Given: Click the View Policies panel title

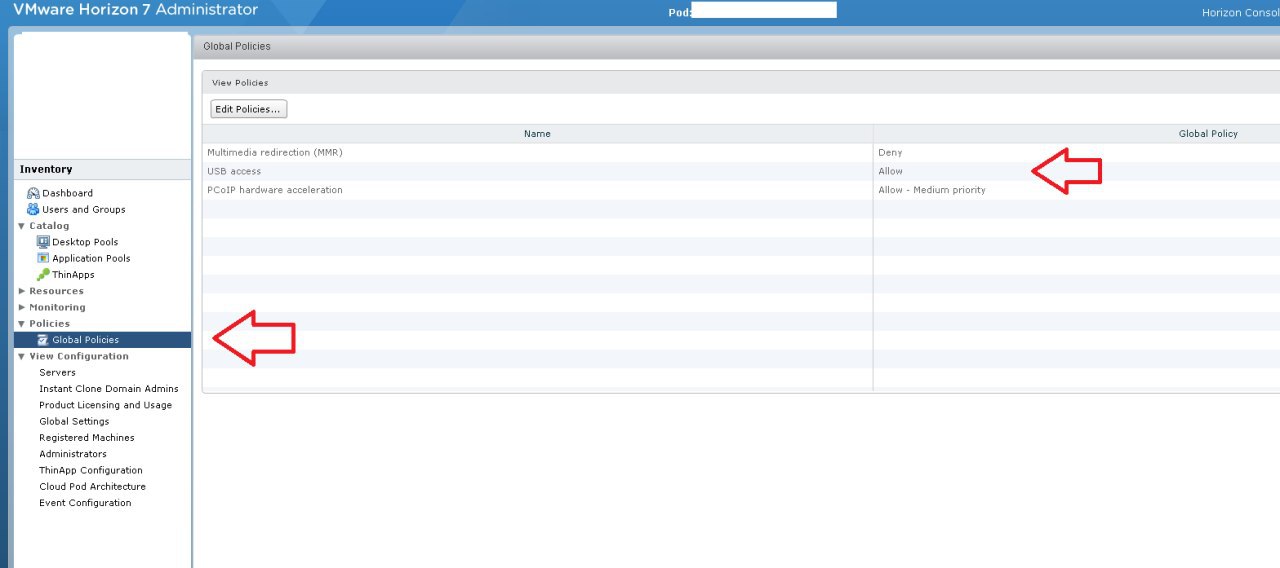Looking at the screenshot, I should point(240,83).
